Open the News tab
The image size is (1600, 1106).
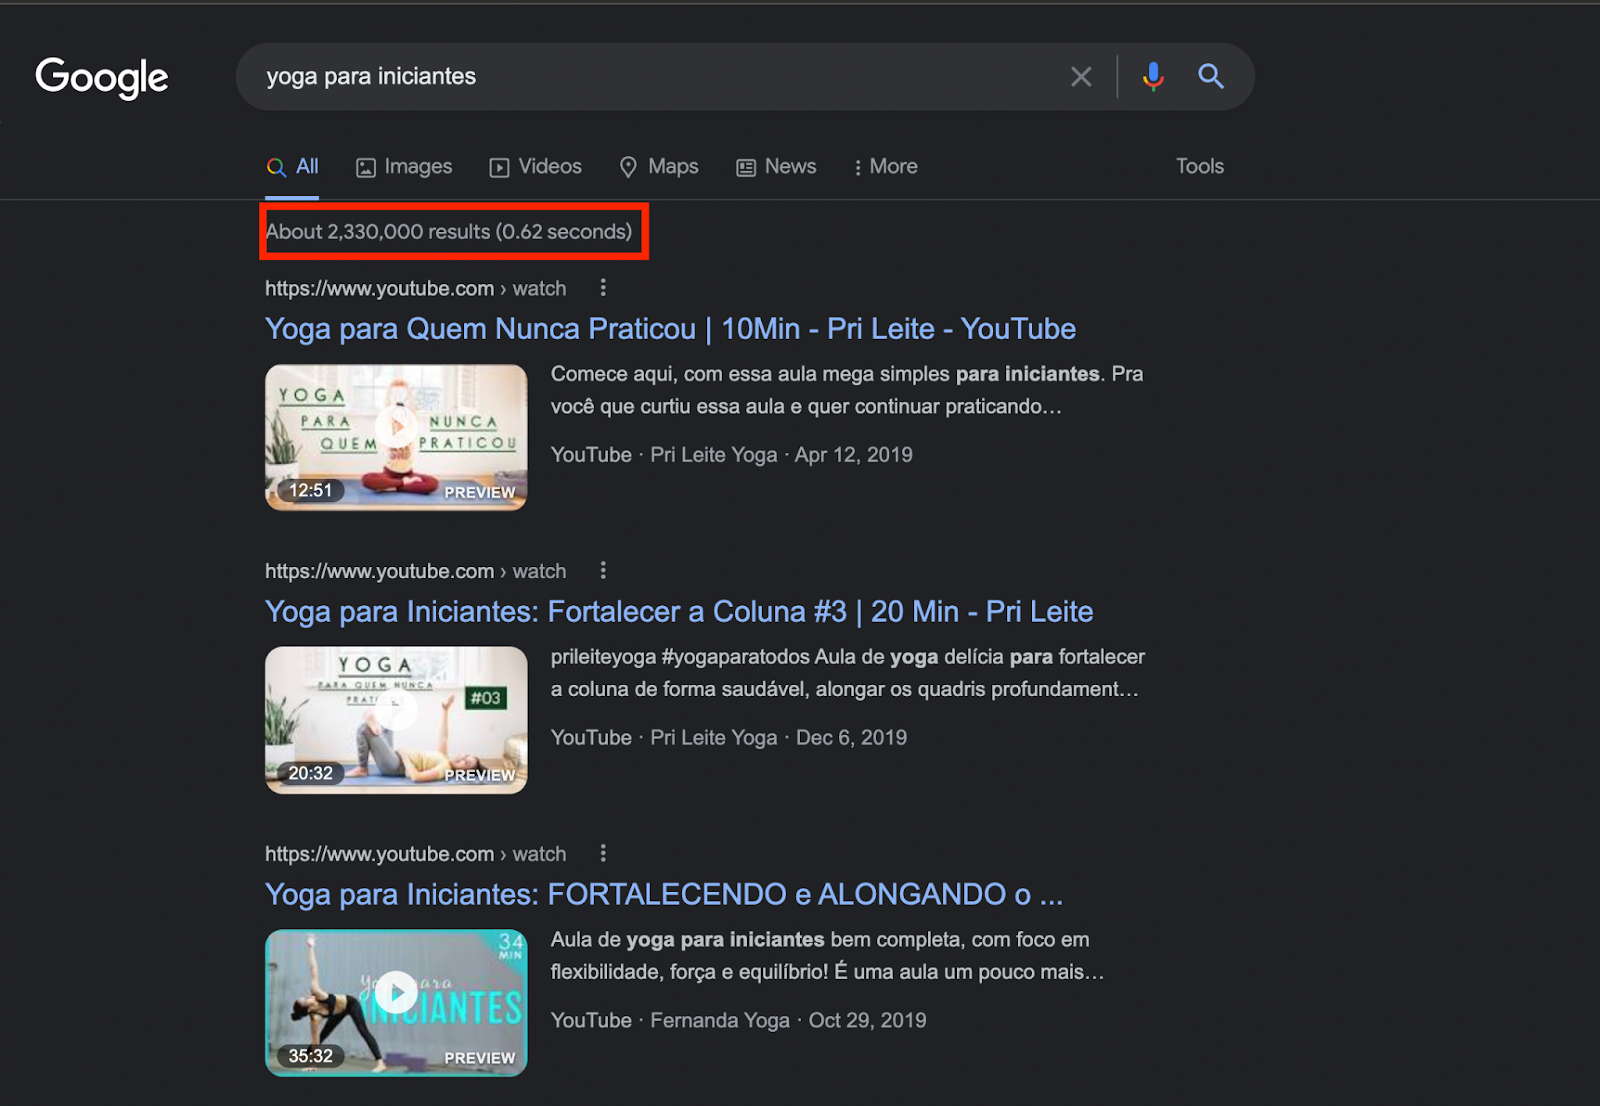(776, 167)
